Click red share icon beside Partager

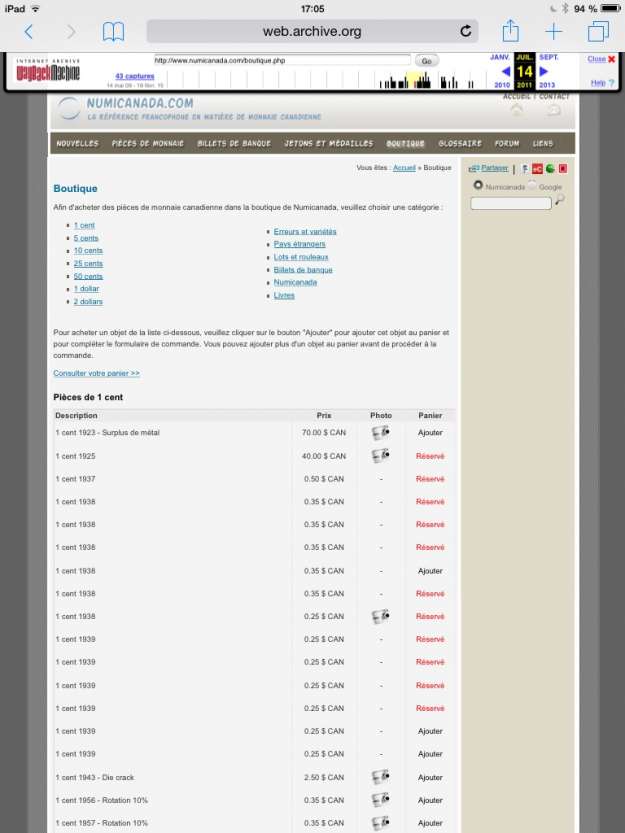point(537,169)
